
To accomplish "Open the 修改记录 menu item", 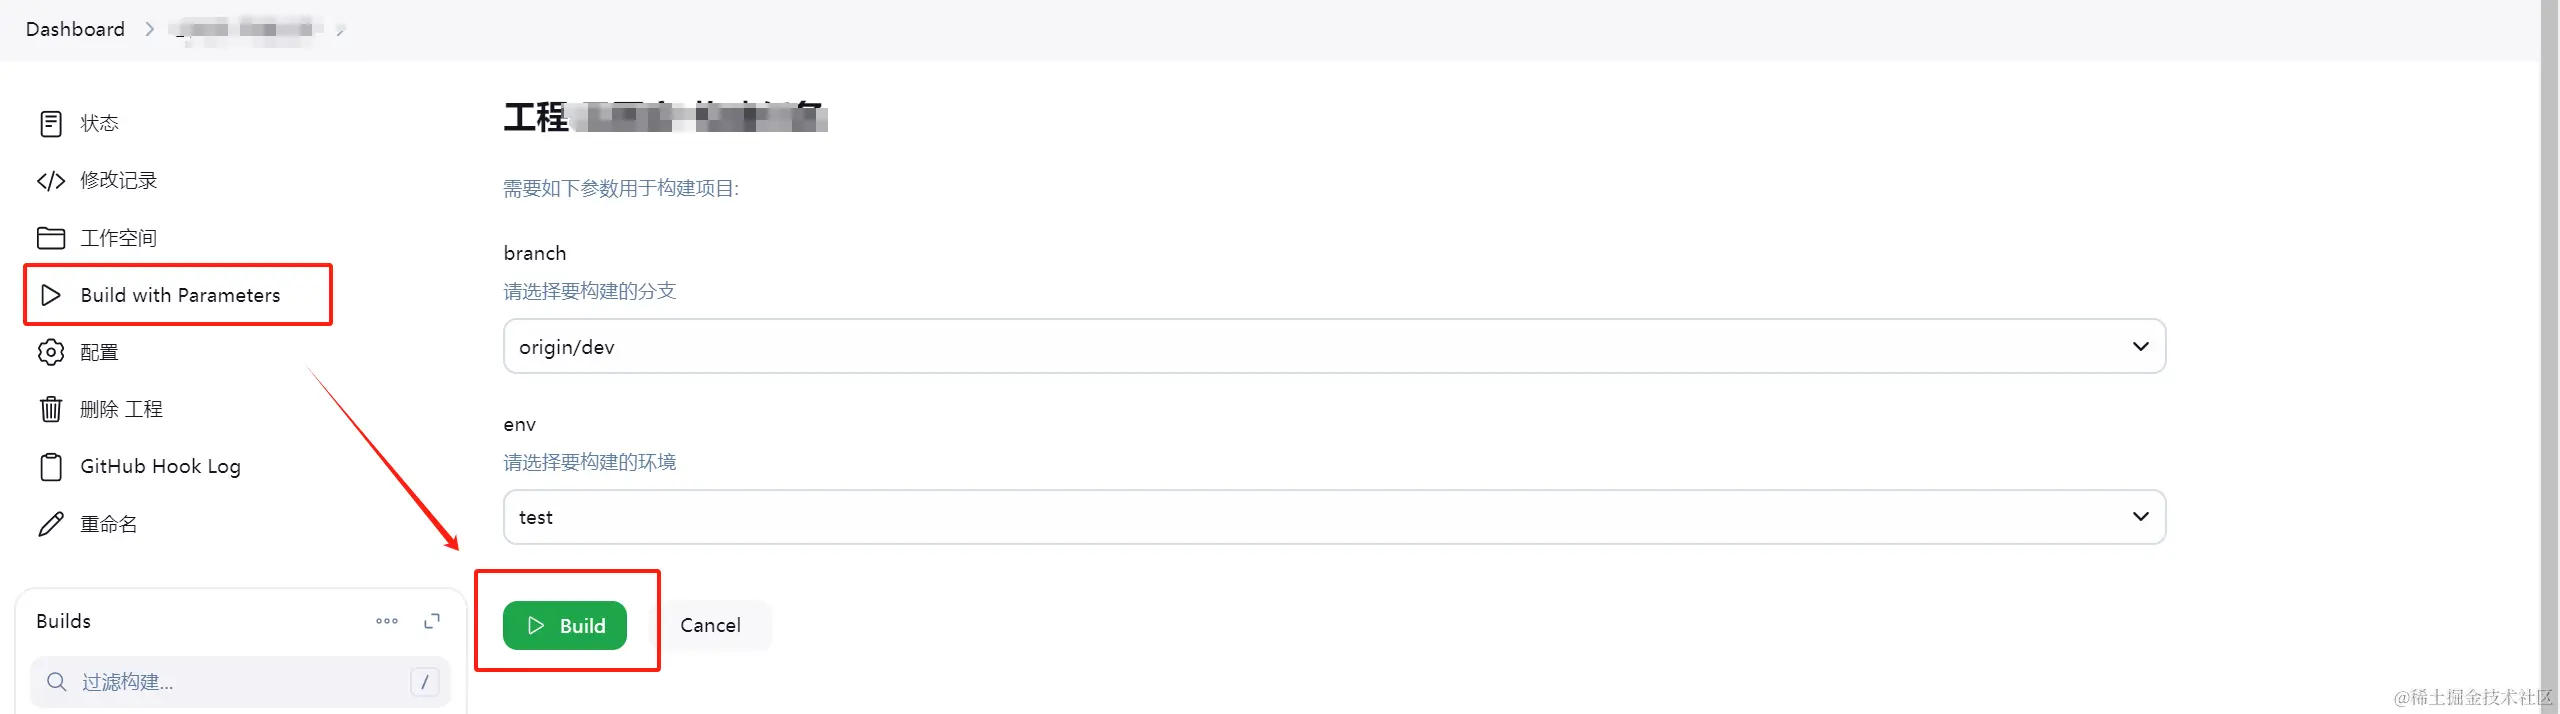I will pyautogui.click(x=119, y=181).
